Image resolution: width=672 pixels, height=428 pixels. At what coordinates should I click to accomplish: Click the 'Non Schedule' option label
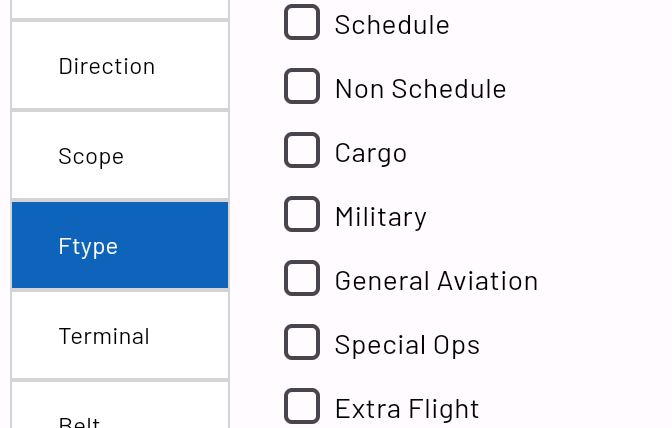(420, 87)
